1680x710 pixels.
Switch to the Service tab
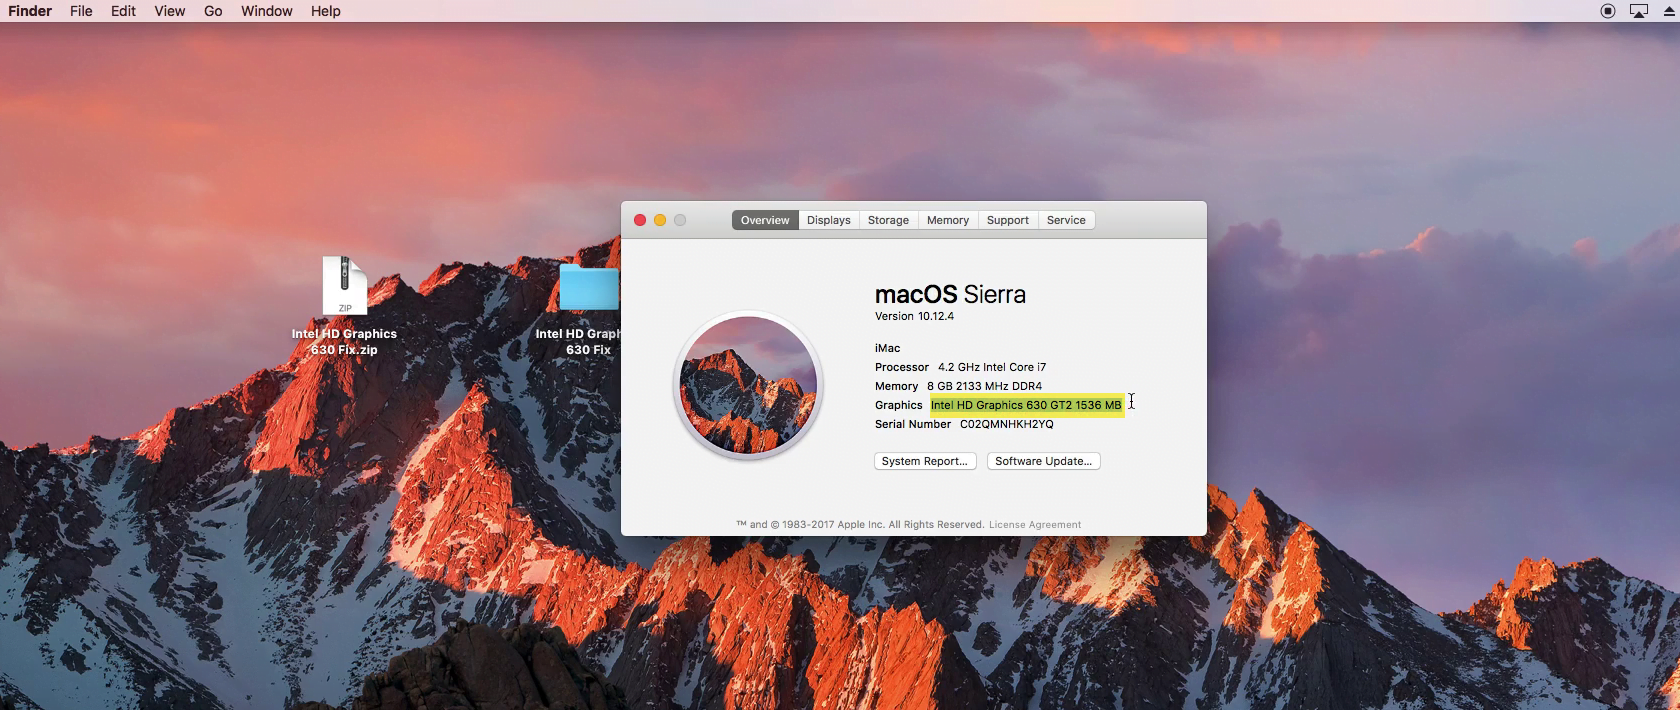1066,220
